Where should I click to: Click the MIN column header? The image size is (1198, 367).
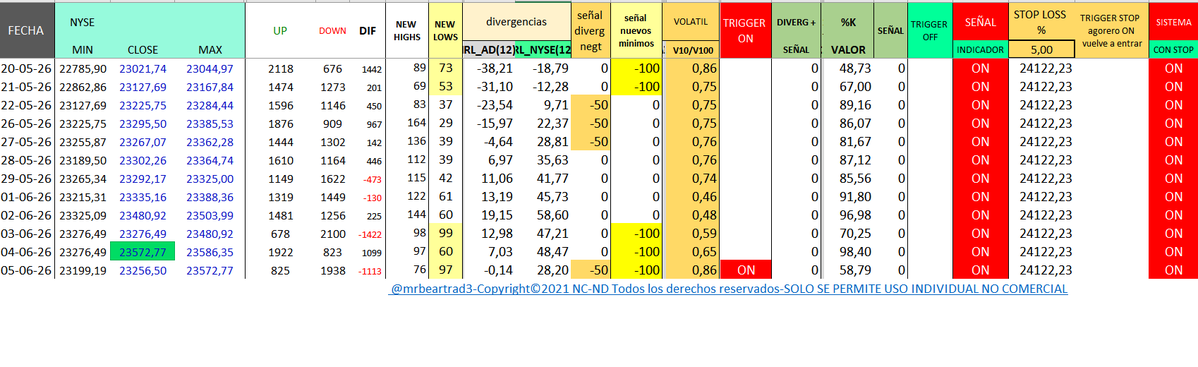pos(82,50)
